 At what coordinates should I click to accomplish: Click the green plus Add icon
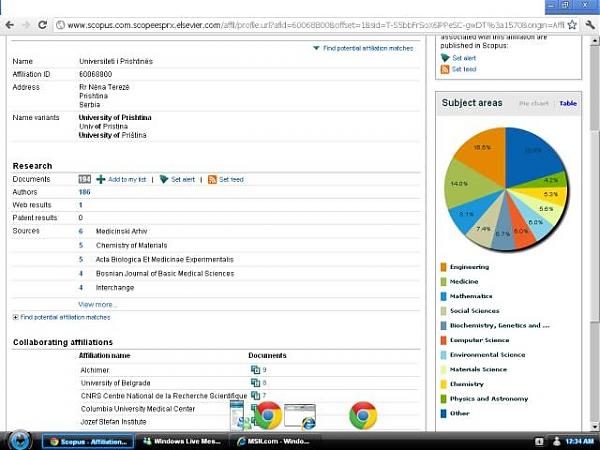coord(101,179)
